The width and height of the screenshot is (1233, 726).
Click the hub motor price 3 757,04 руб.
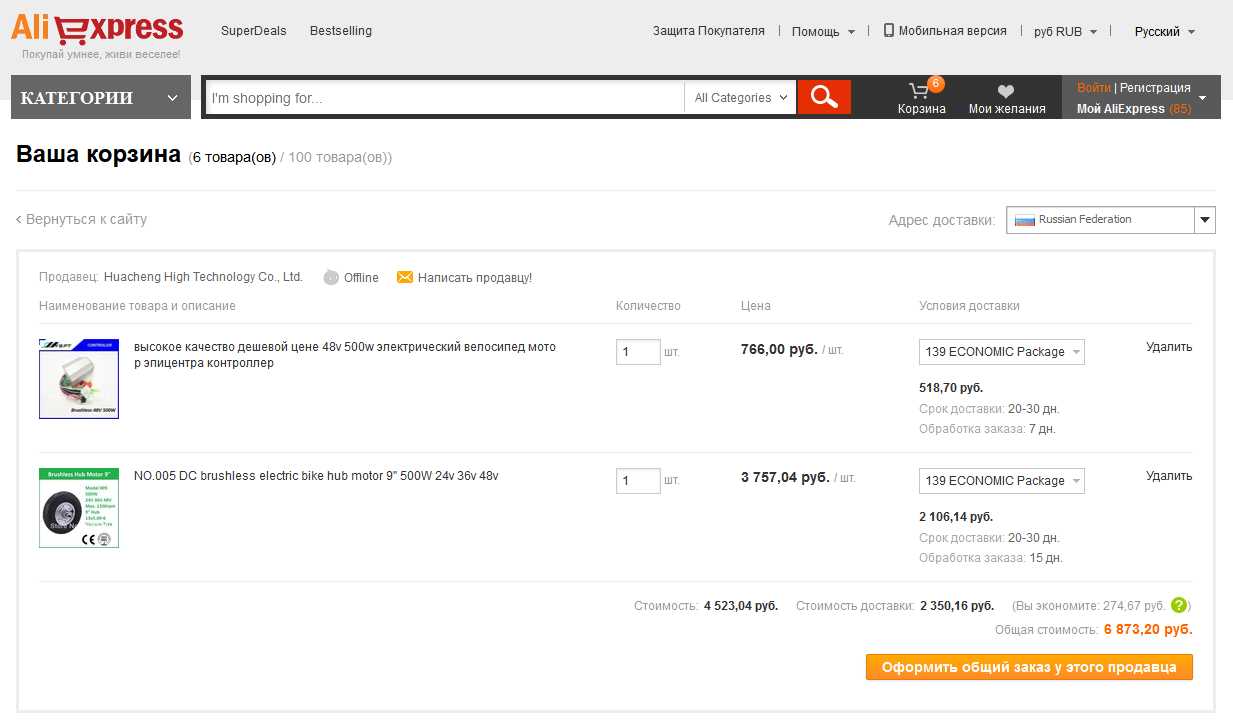click(x=785, y=478)
